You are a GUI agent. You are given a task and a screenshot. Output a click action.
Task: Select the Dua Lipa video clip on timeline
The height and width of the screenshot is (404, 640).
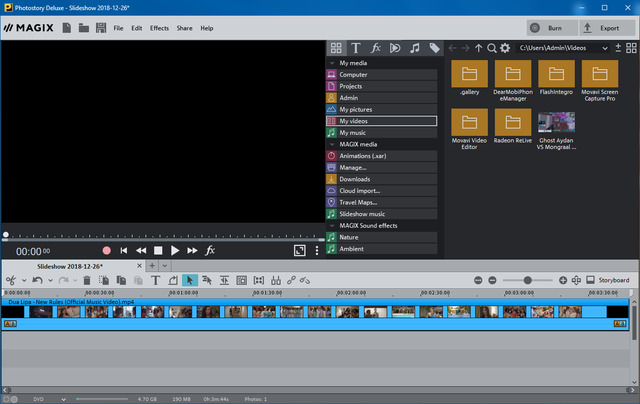pyautogui.click(x=315, y=312)
